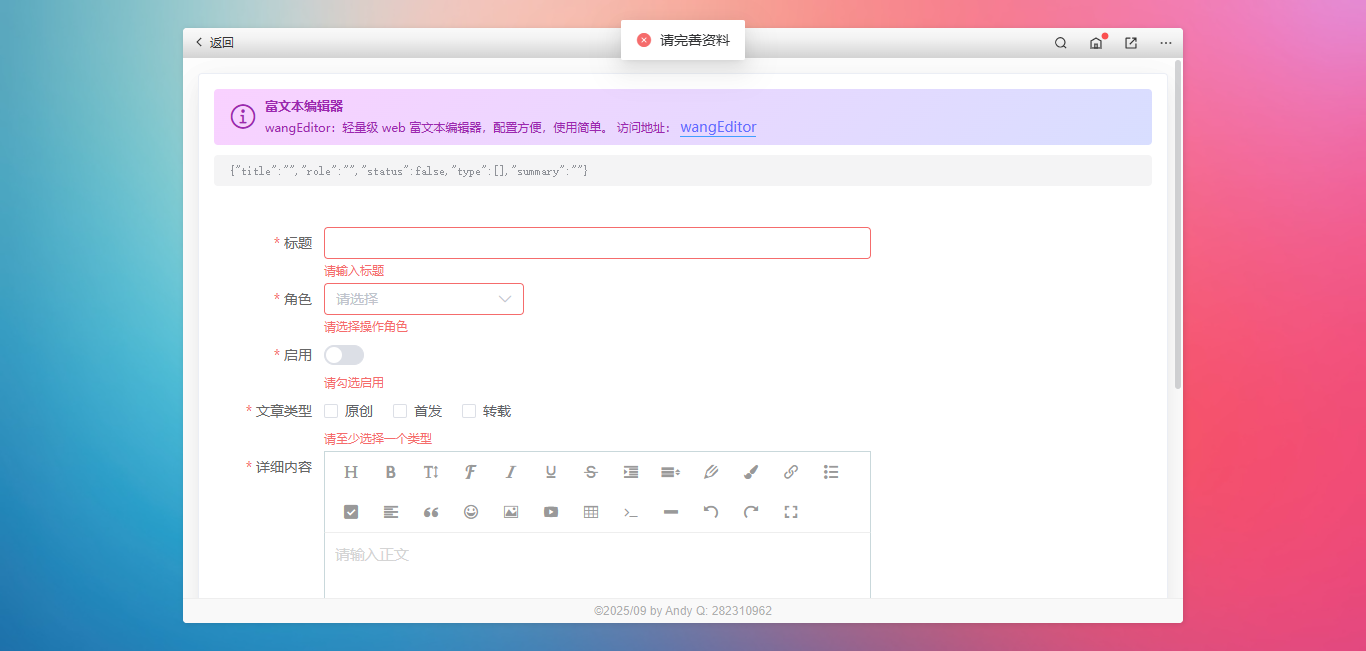The image size is (1366, 651).
Task: Click the insert table icon
Action: 591,512
